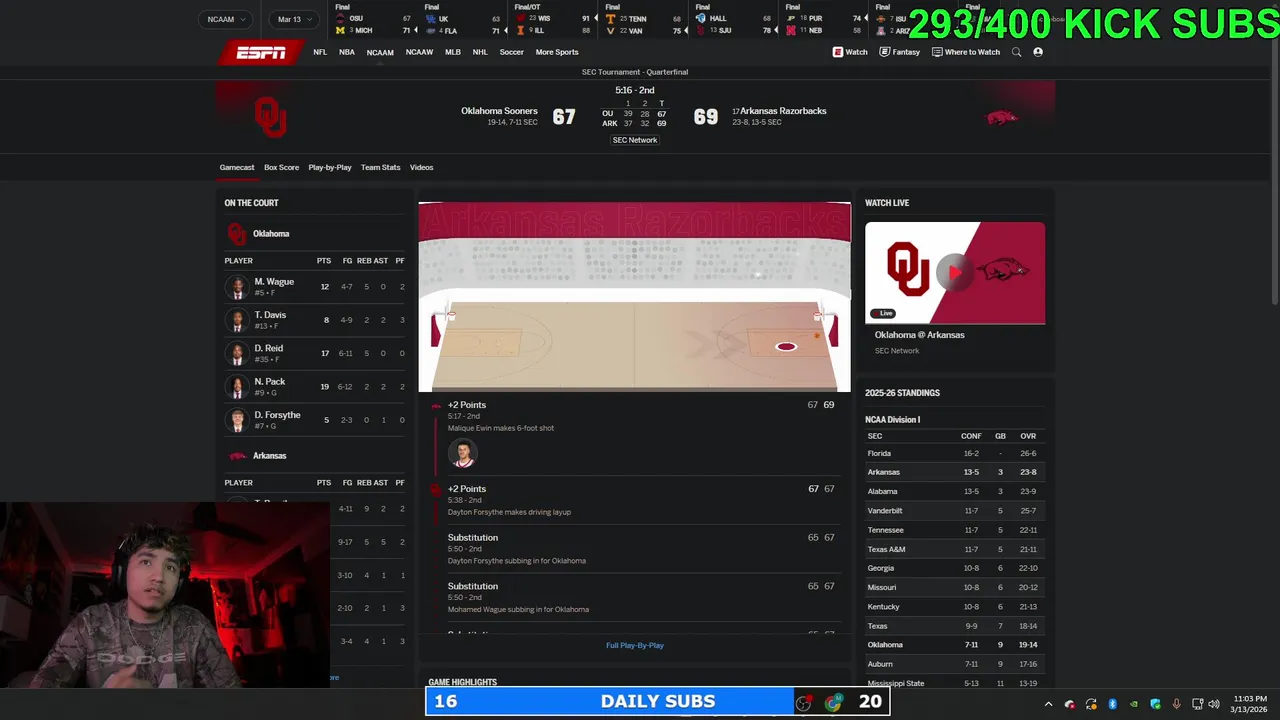Select Soccer in the ESPN nav
Viewport: 1280px width, 720px height.
[x=511, y=52]
